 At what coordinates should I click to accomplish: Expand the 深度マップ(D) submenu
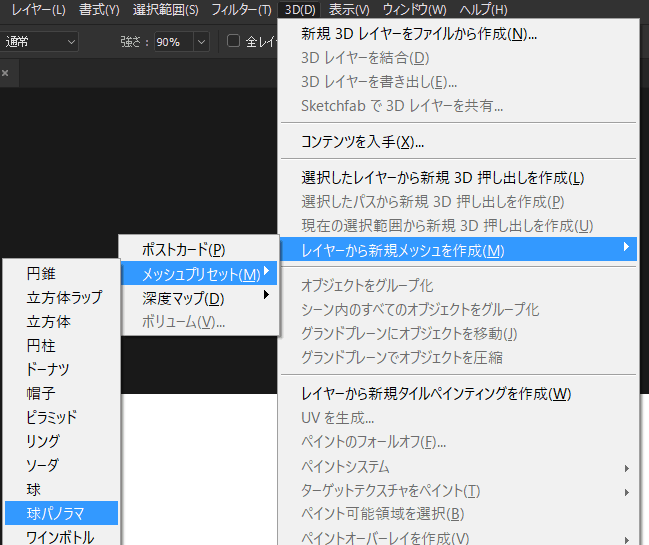click(199, 298)
